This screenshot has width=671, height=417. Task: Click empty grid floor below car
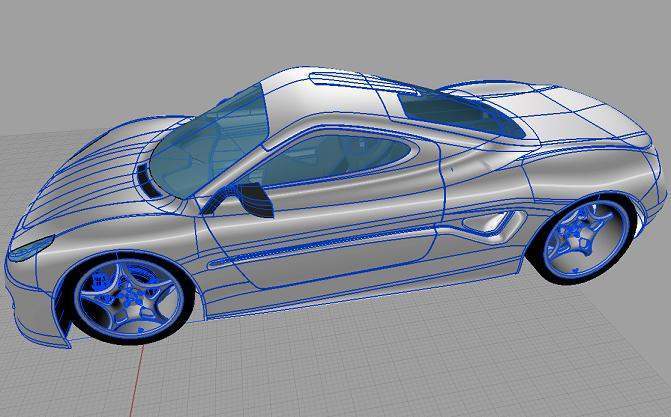400,370
